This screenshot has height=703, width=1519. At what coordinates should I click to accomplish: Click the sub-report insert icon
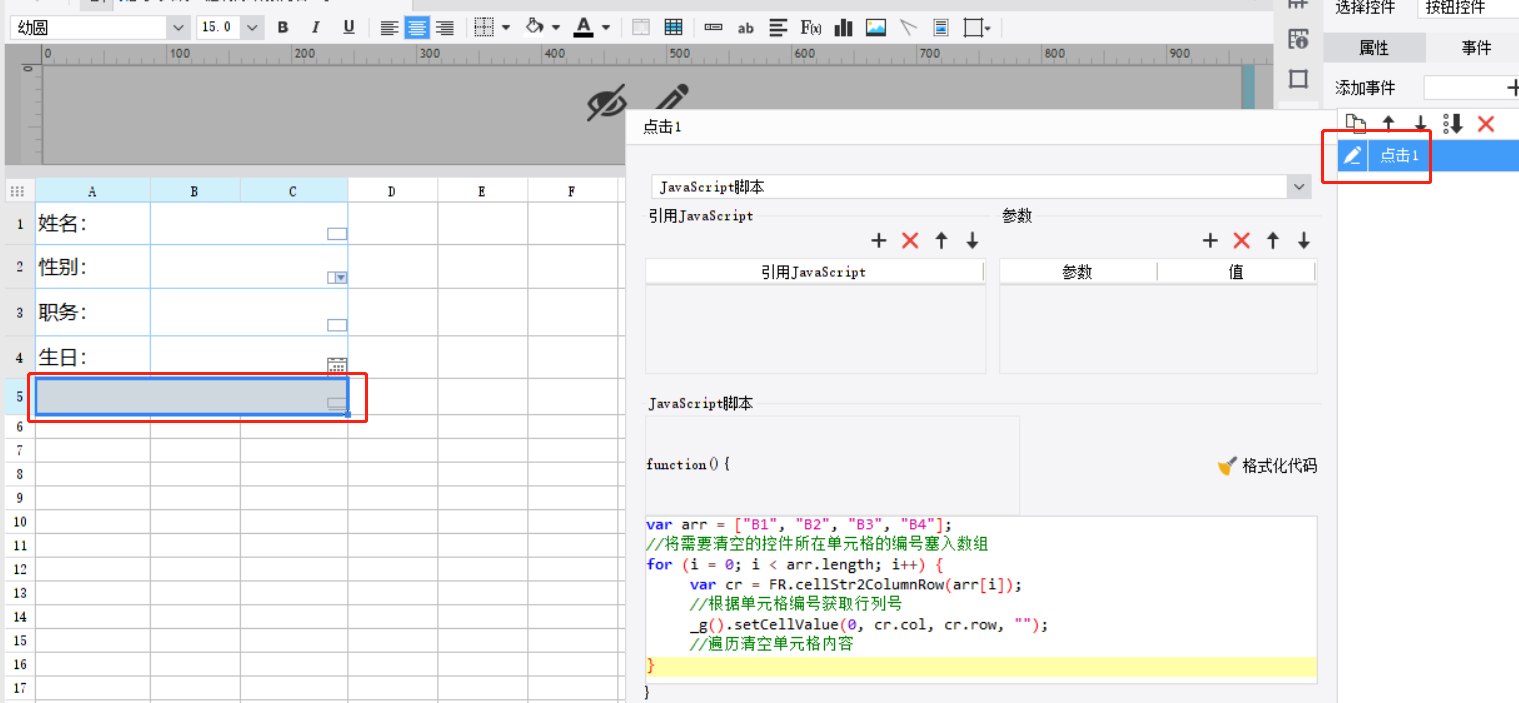(x=941, y=28)
